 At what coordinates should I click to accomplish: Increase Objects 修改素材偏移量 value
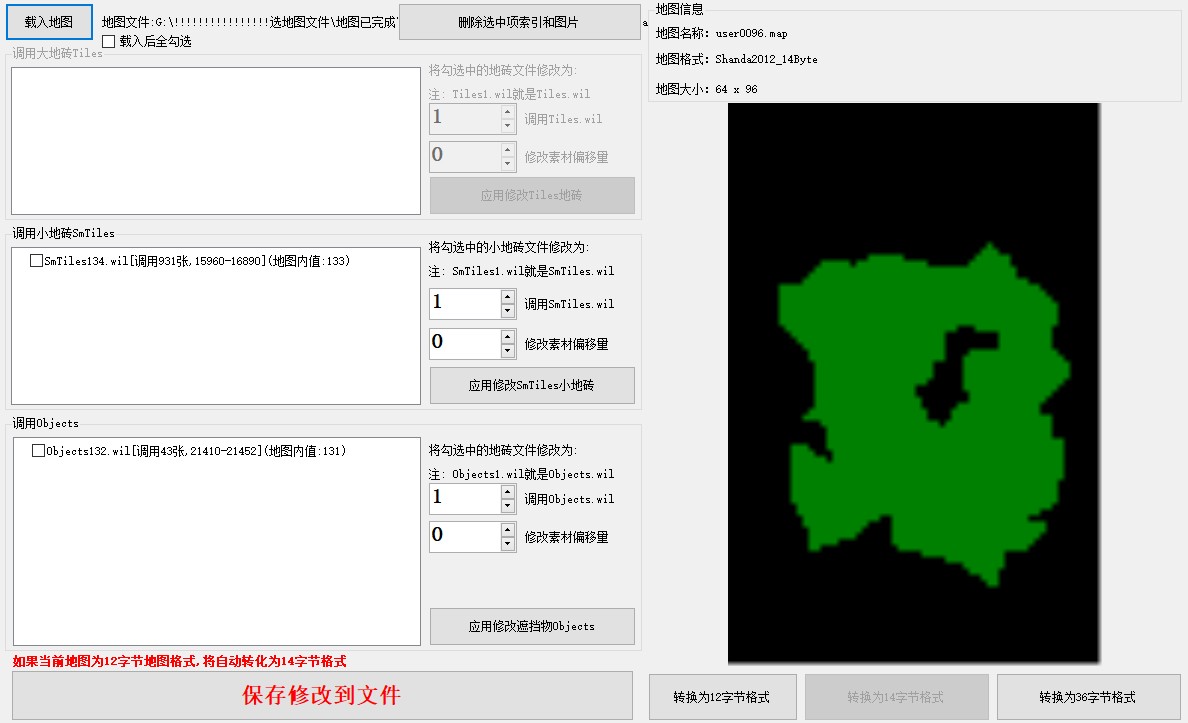coord(508,530)
